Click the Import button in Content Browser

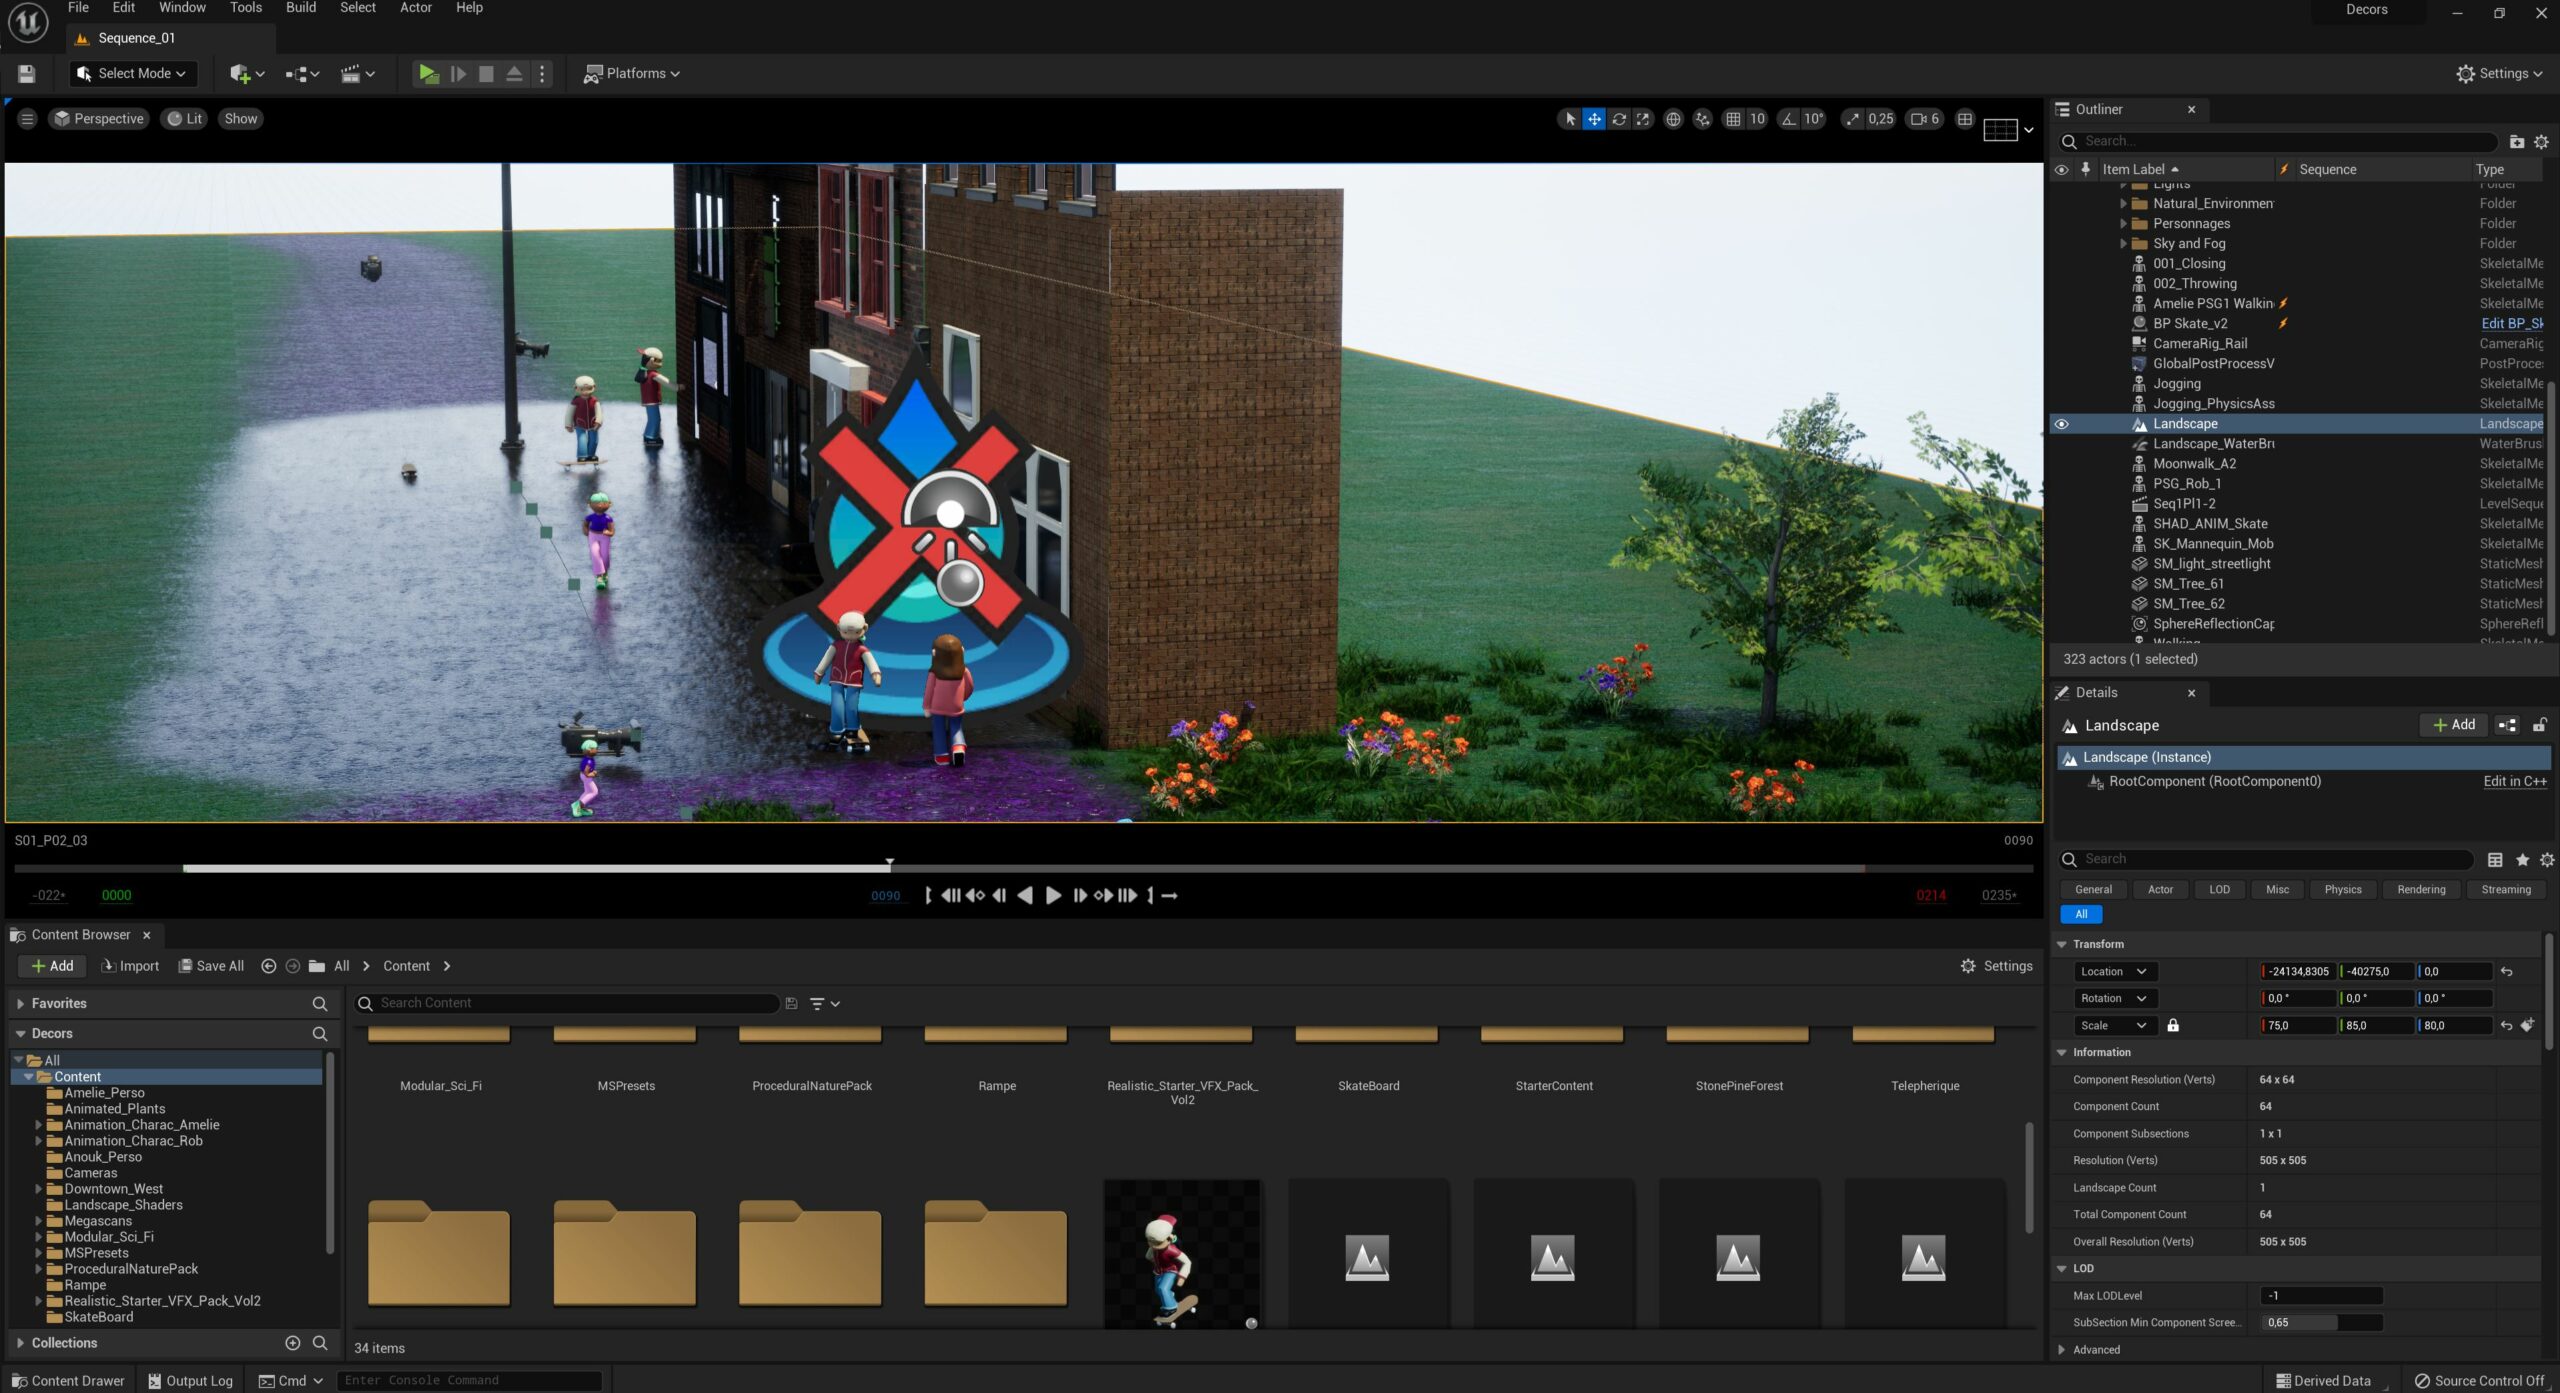point(131,966)
